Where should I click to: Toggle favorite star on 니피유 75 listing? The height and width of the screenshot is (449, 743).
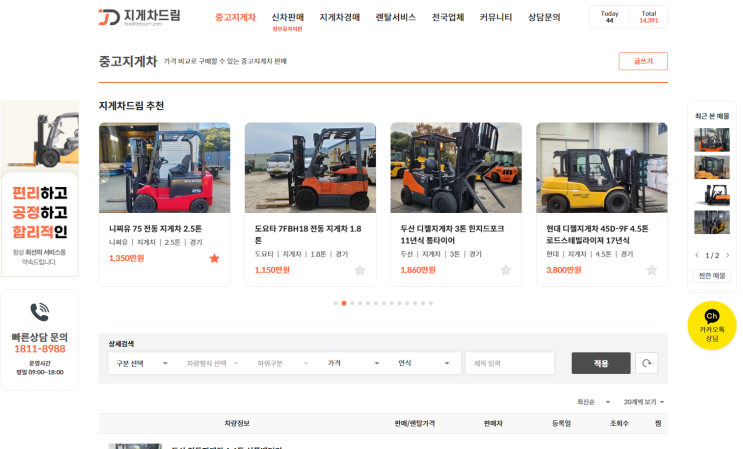click(215, 258)
